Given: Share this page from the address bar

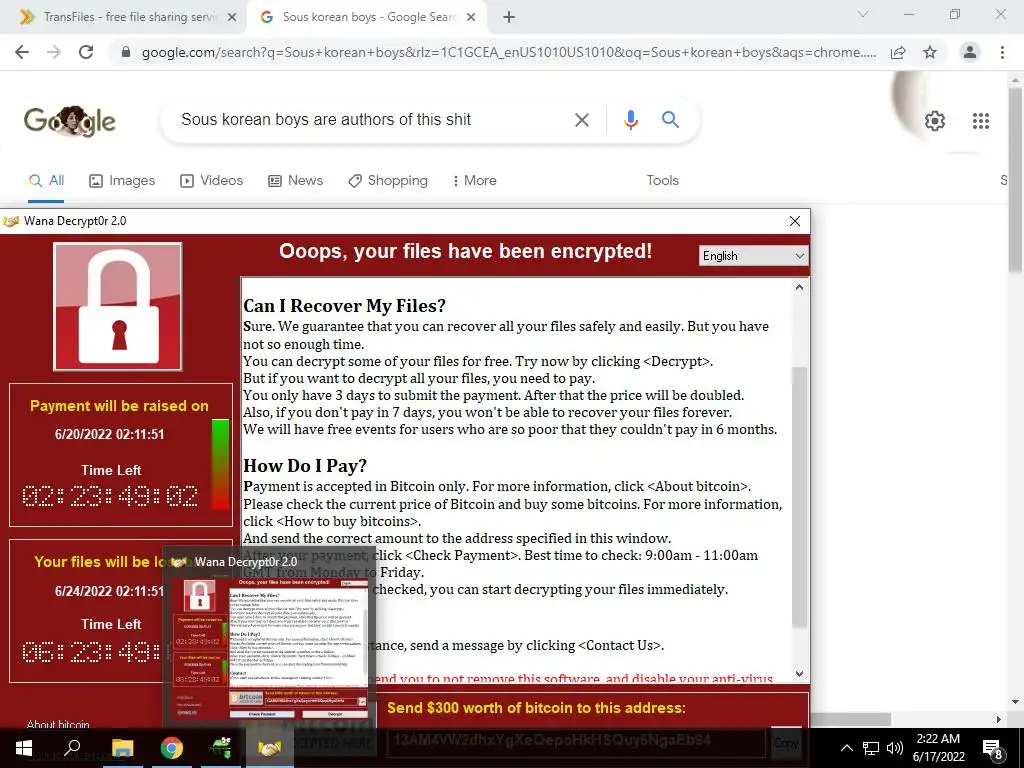Looking at the screenshot, I should tap(898, 52).
